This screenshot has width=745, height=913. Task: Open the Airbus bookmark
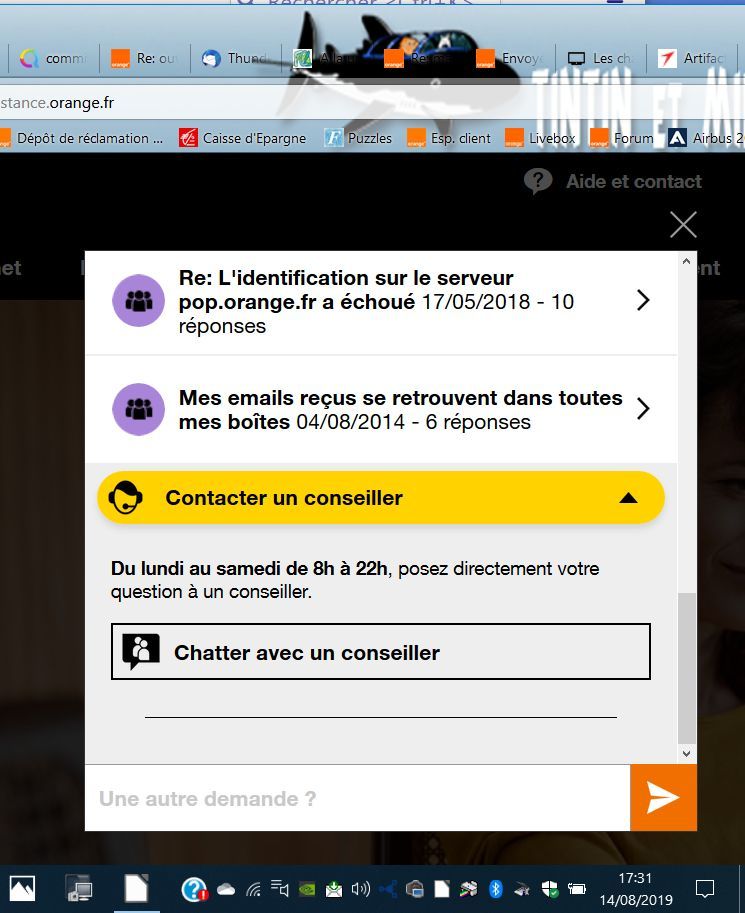(x=705, y=138)
